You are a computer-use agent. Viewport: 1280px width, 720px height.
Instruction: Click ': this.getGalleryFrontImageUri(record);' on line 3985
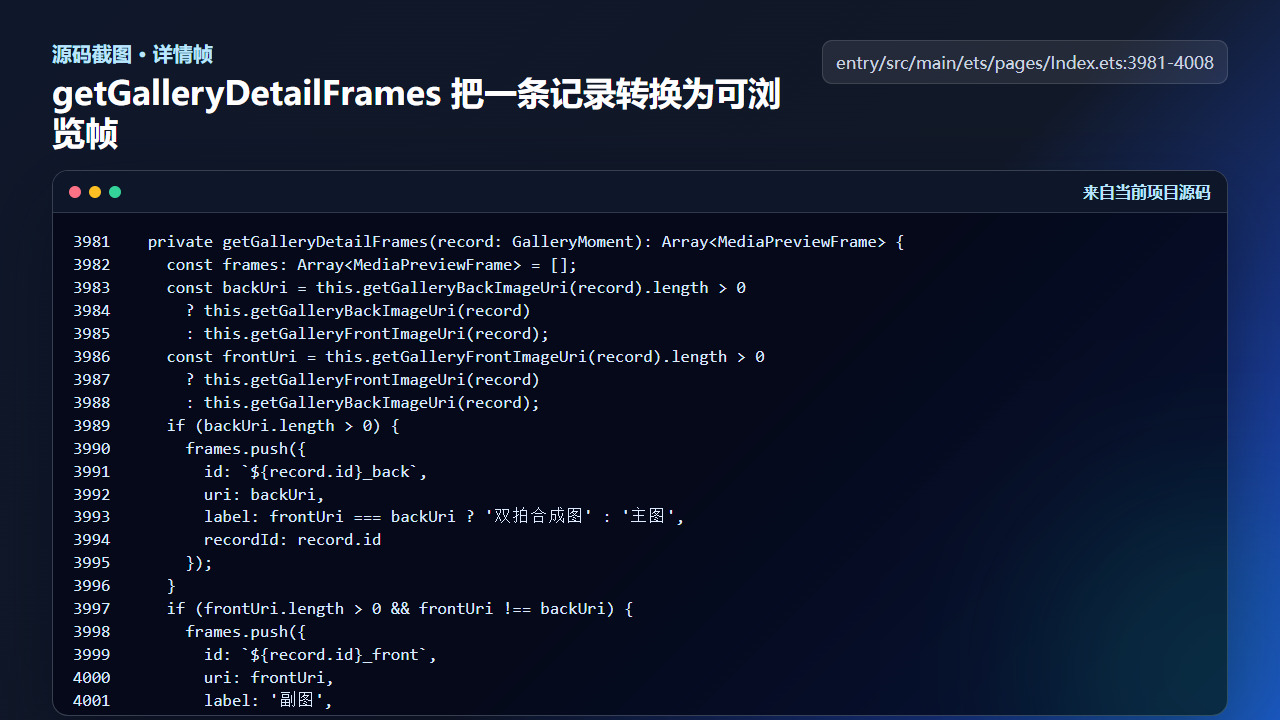[x=367, y=334]
